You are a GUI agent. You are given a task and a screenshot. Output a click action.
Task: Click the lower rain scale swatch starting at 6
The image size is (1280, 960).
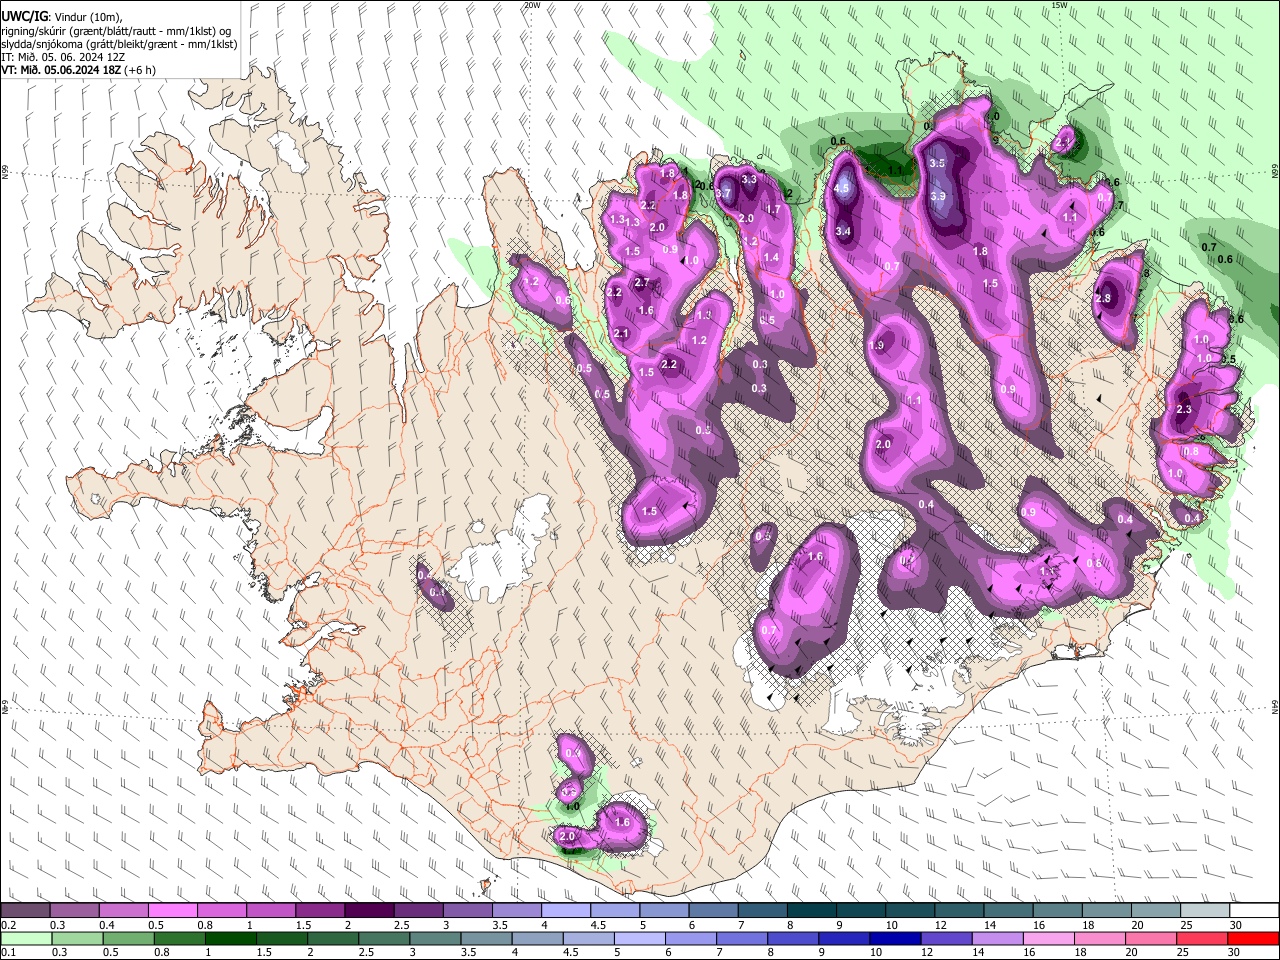coord(691,938)
